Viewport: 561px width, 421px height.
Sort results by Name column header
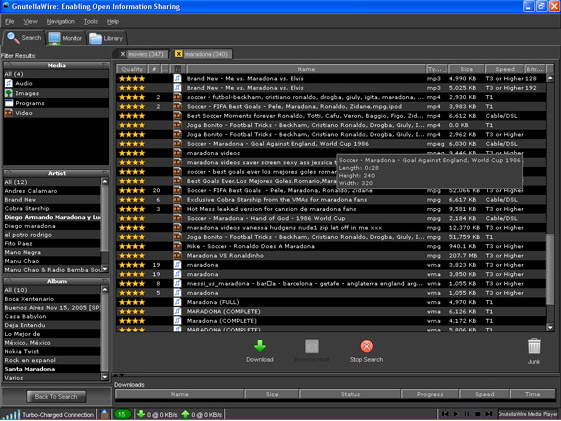pos(306,69)
